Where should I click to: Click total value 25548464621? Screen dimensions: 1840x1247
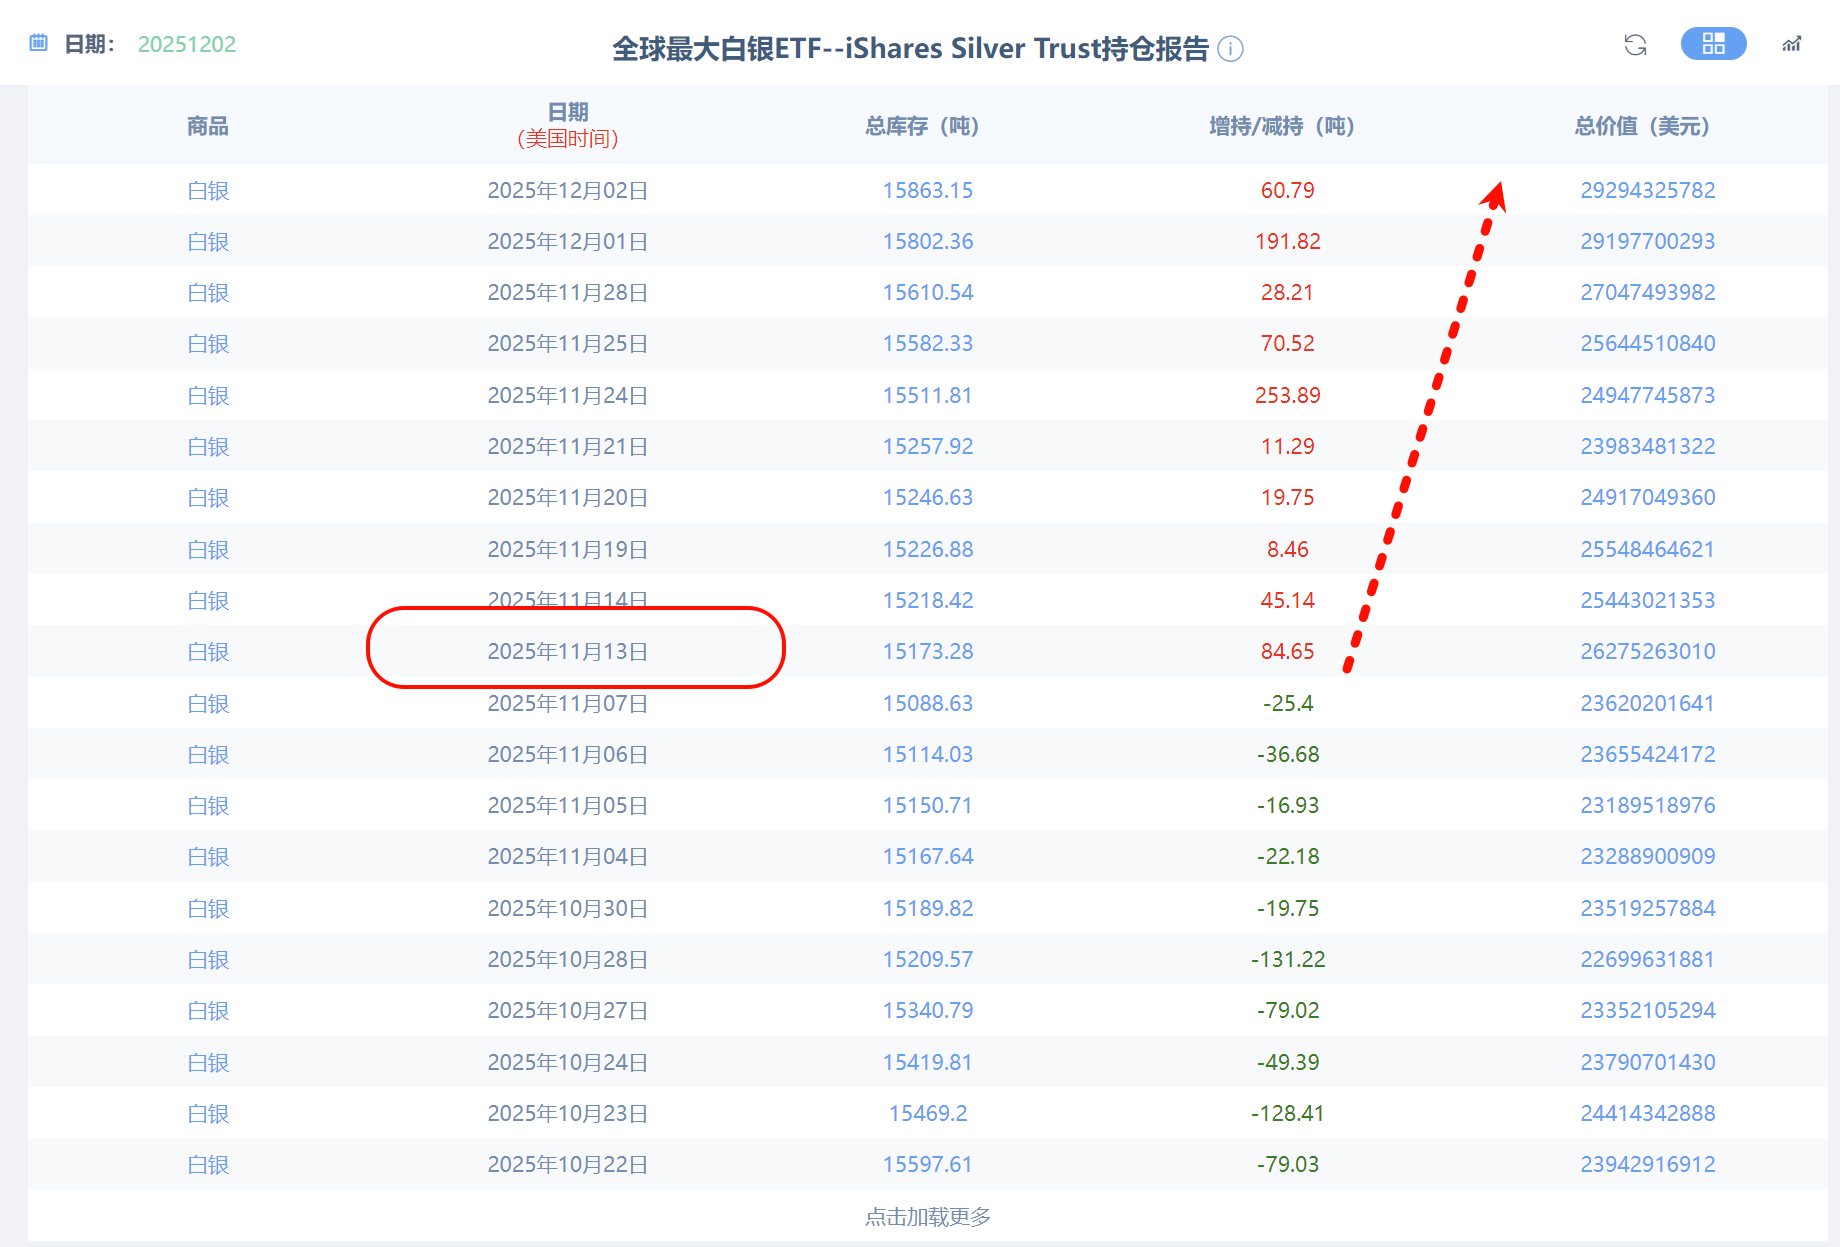(x=1648, y=549)
